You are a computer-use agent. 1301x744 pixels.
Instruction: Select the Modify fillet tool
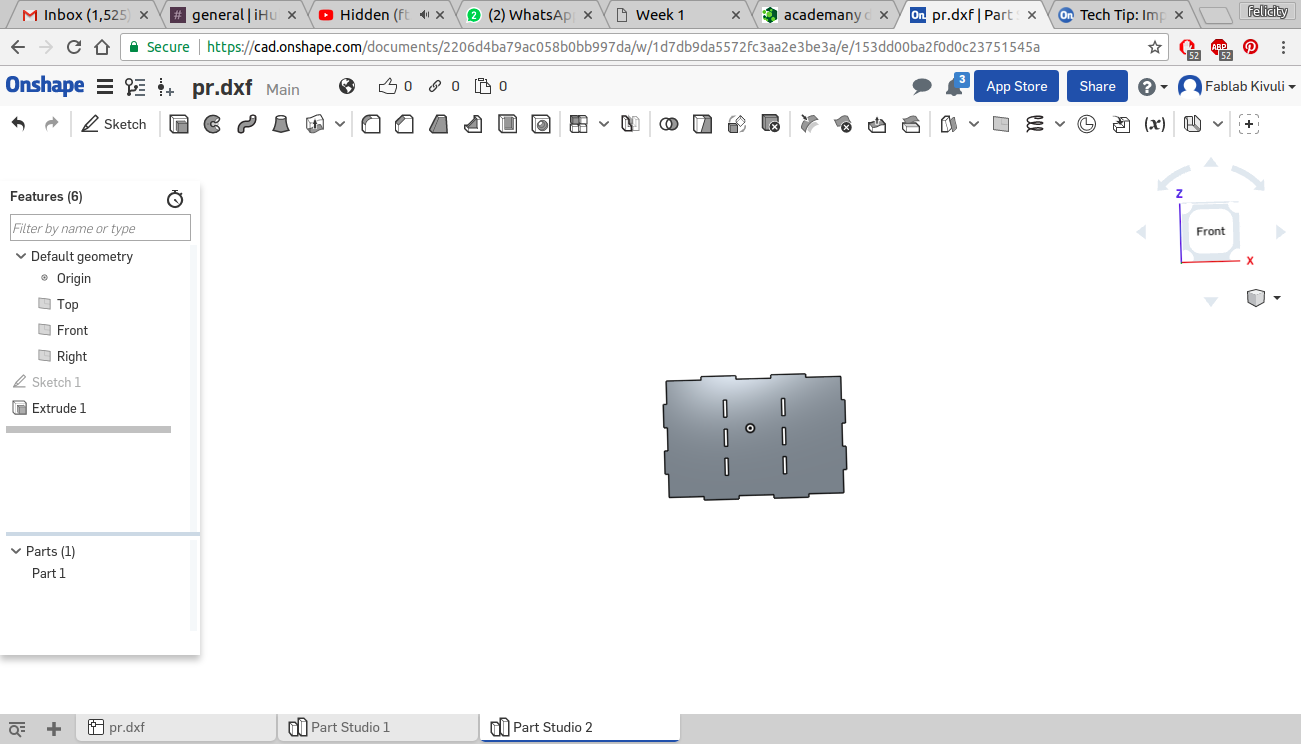[x=810, y=124]
